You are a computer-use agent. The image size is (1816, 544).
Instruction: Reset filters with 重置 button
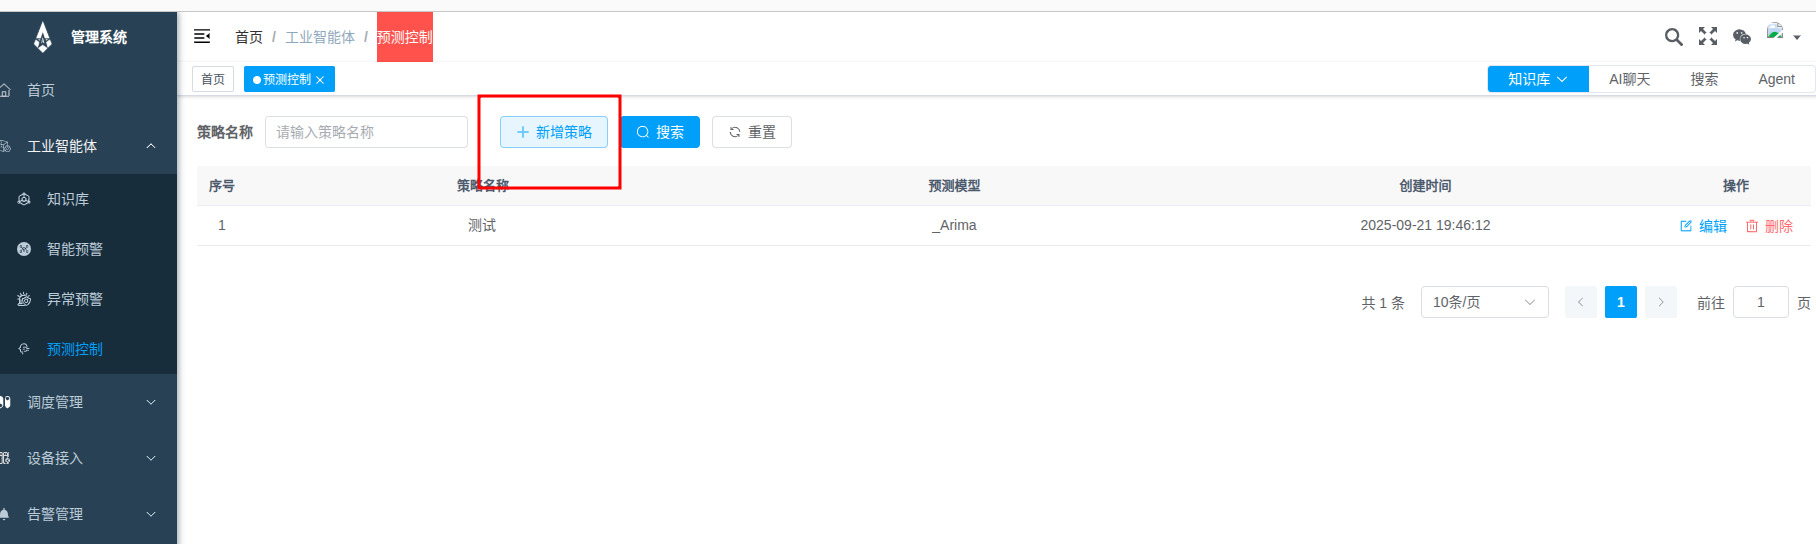click(752, 132)
